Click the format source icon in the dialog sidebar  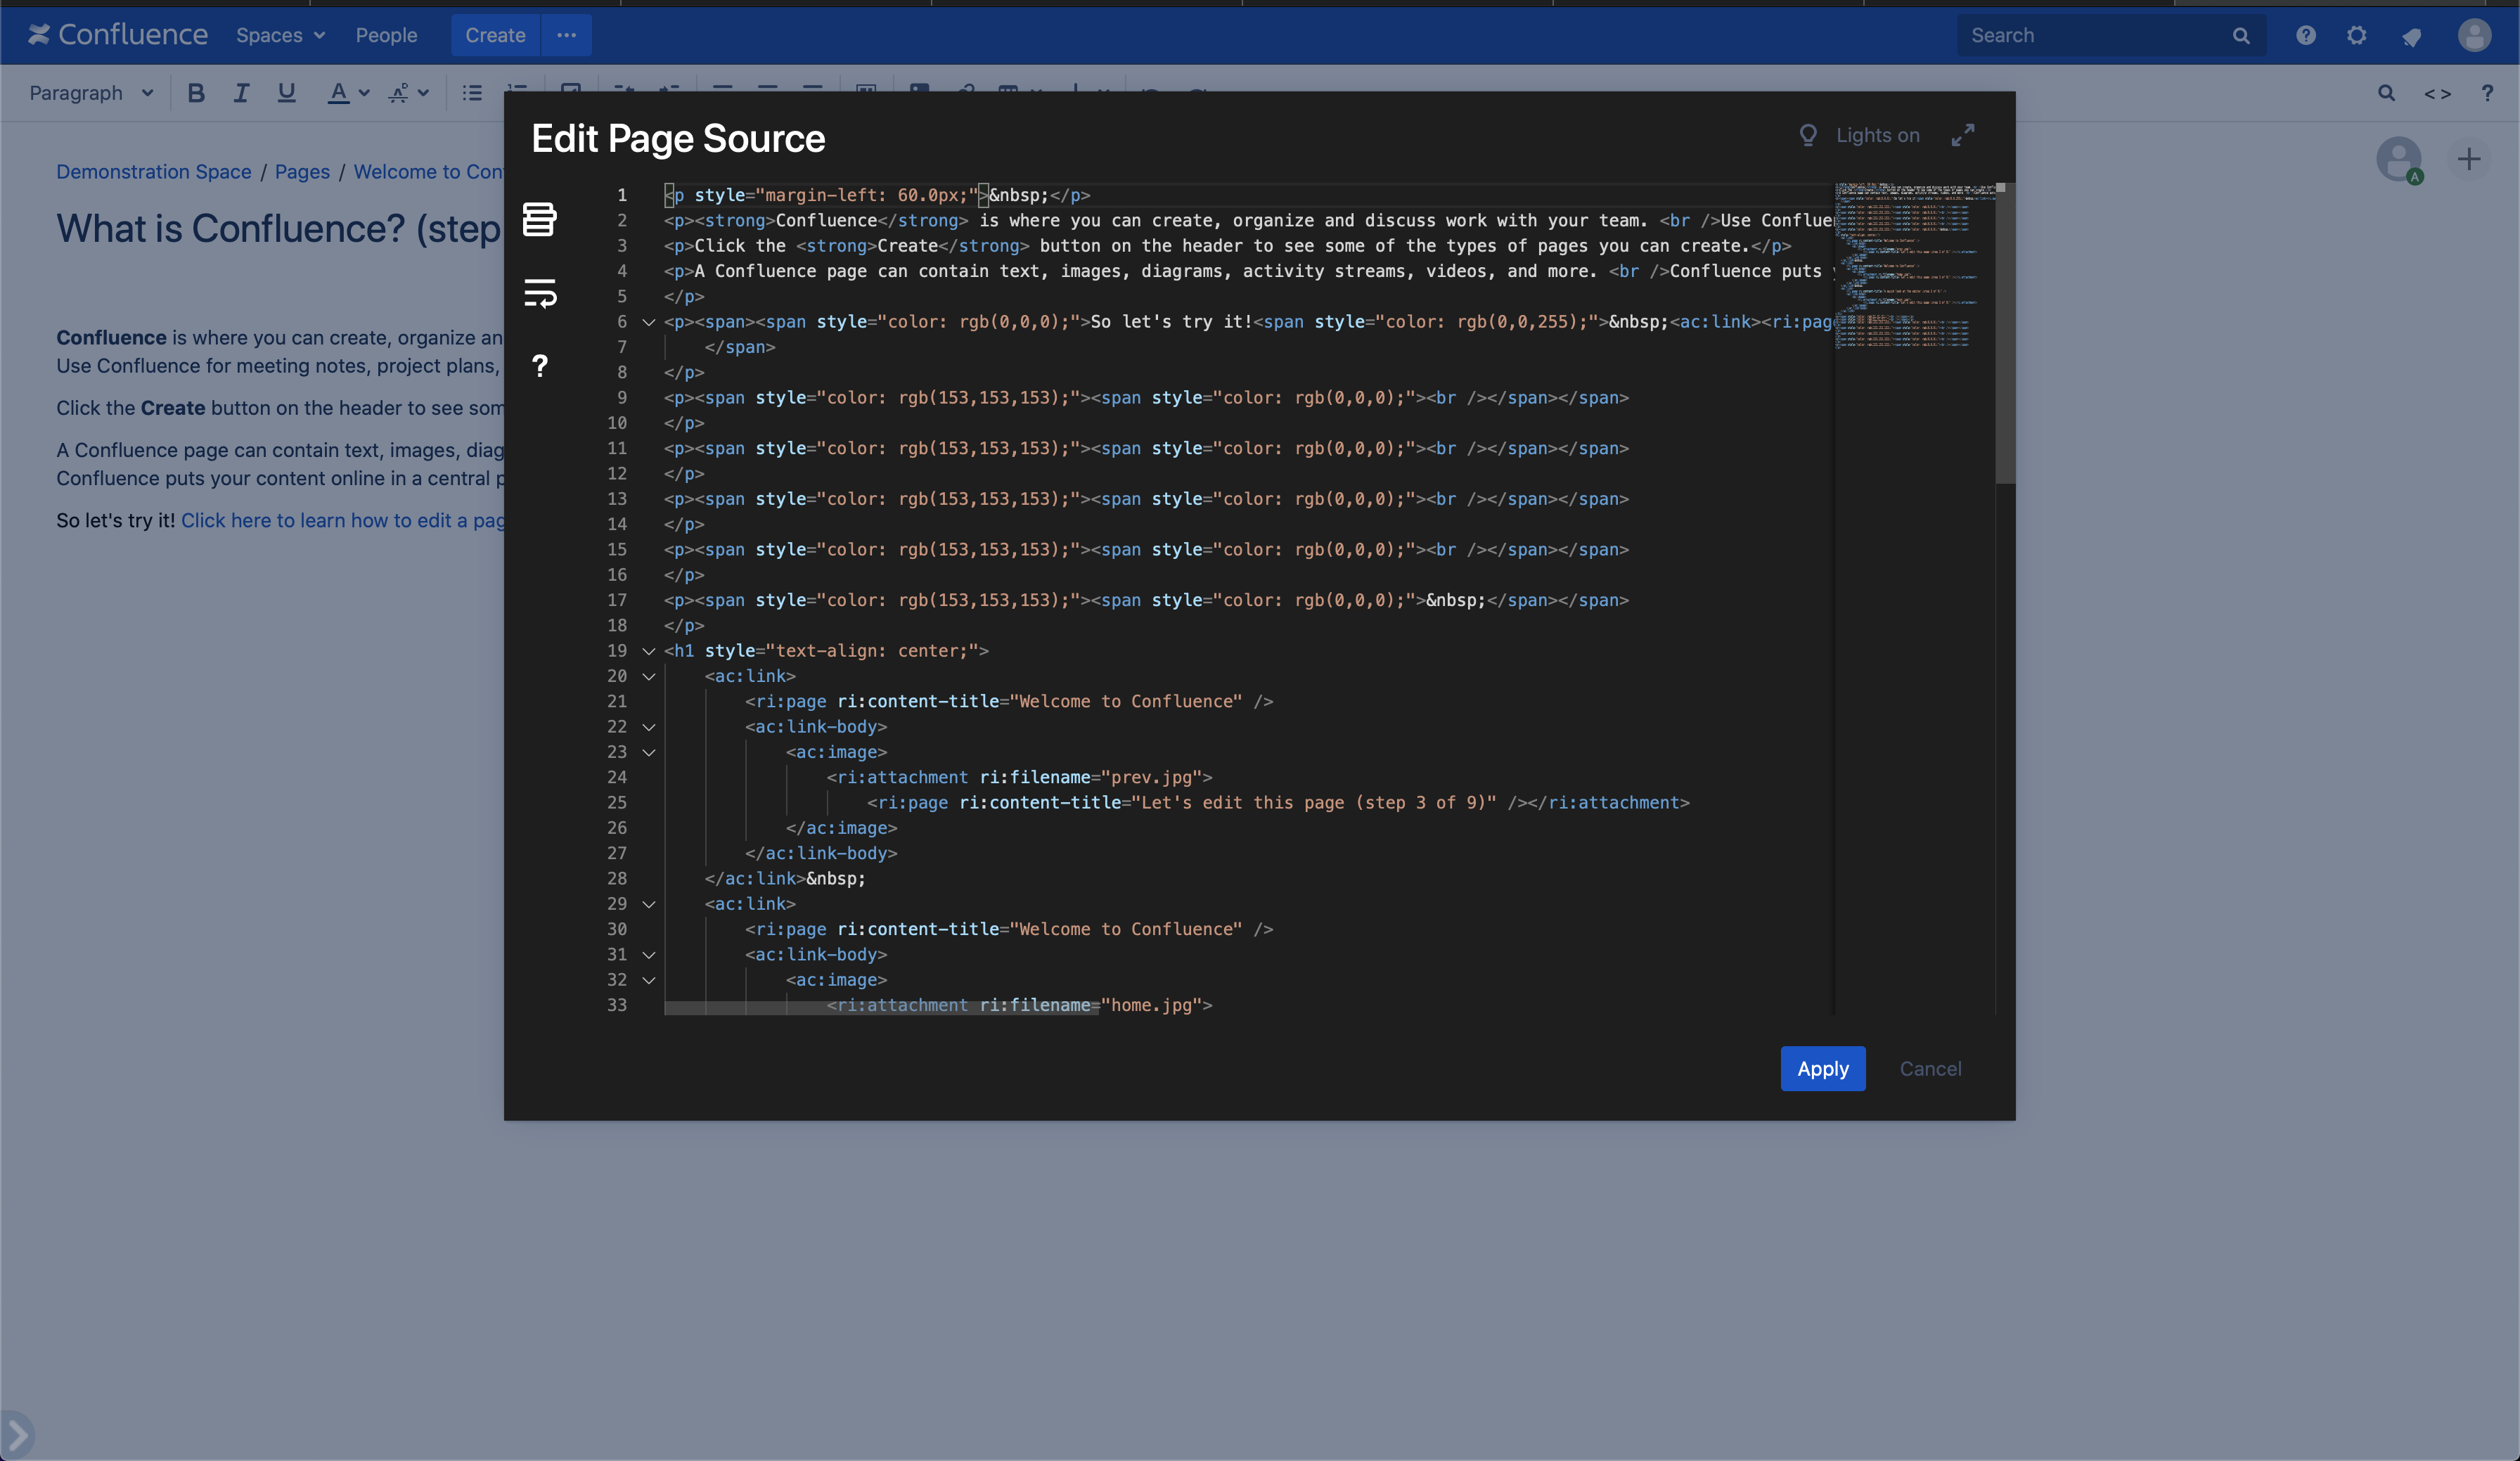pyautogui.click(x=540, y=219)
